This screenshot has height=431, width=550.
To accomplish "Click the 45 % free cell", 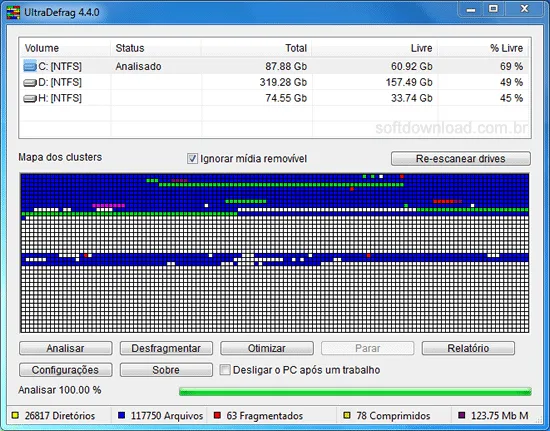I will pos(511,98).
